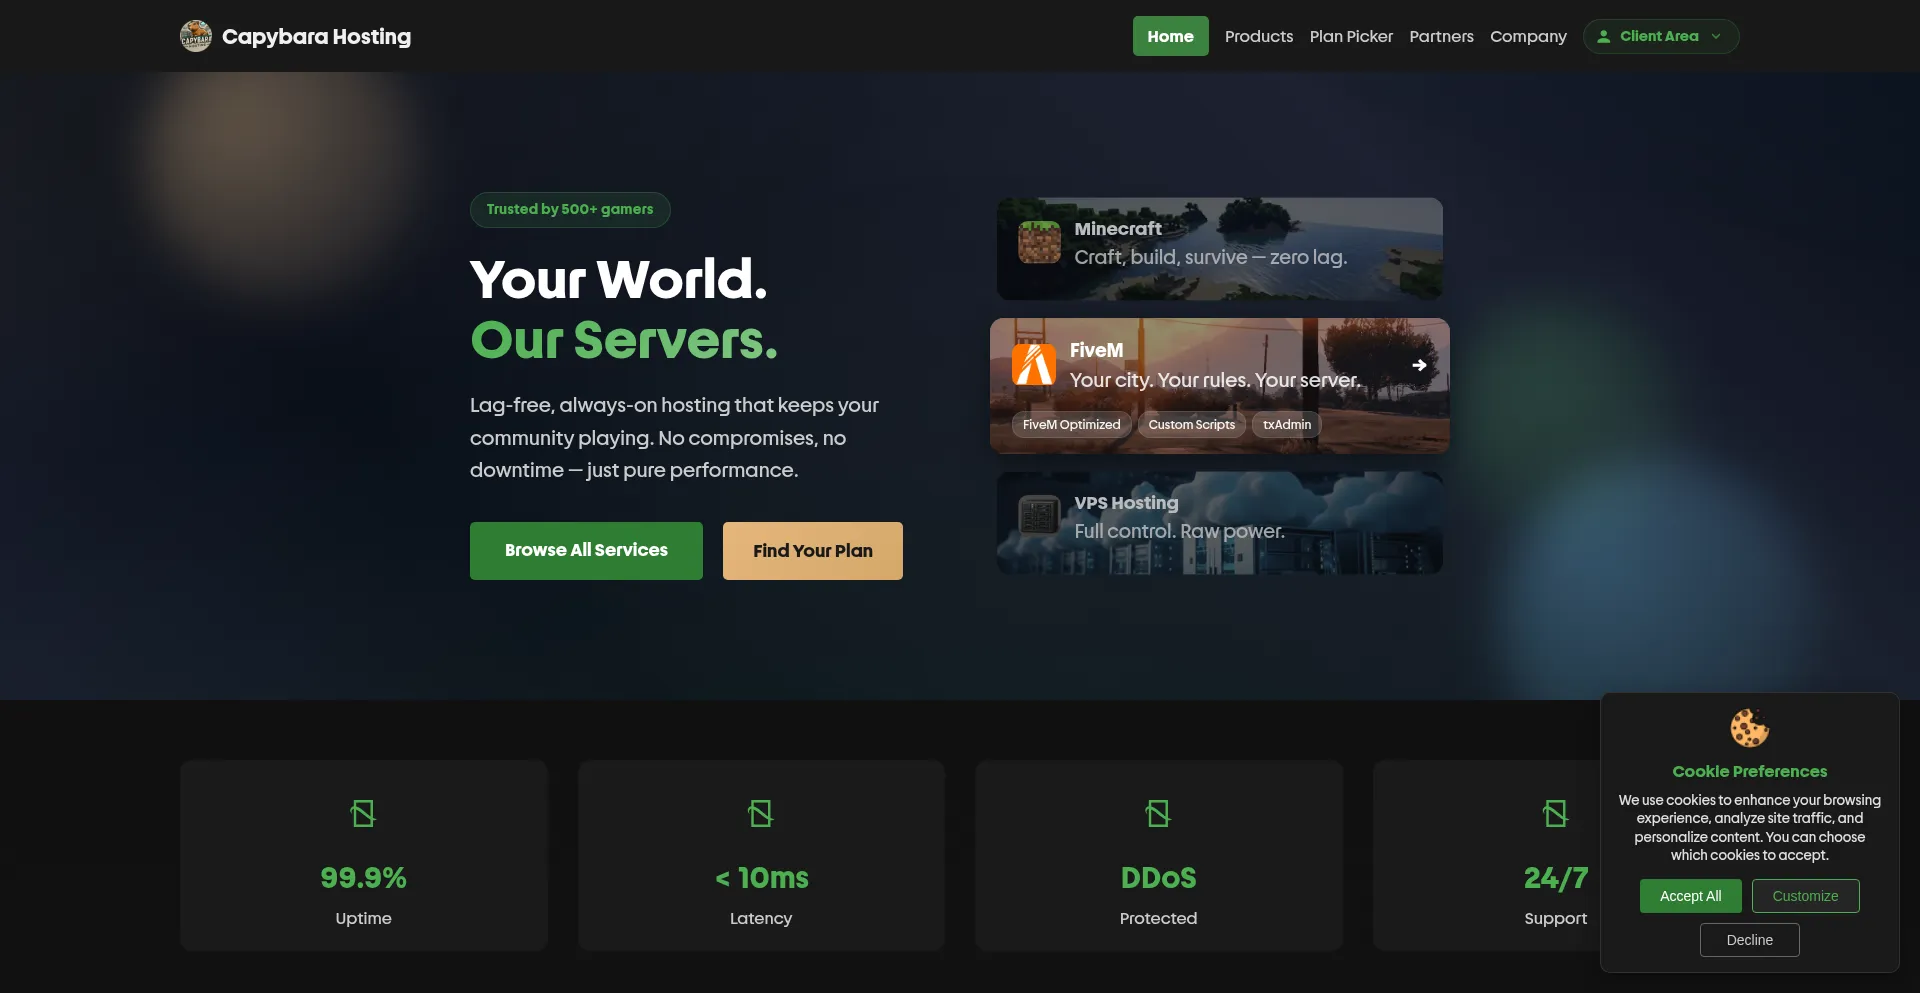
Task: Click the 'Your World.' headline
Action: click(x=619, y=279)
